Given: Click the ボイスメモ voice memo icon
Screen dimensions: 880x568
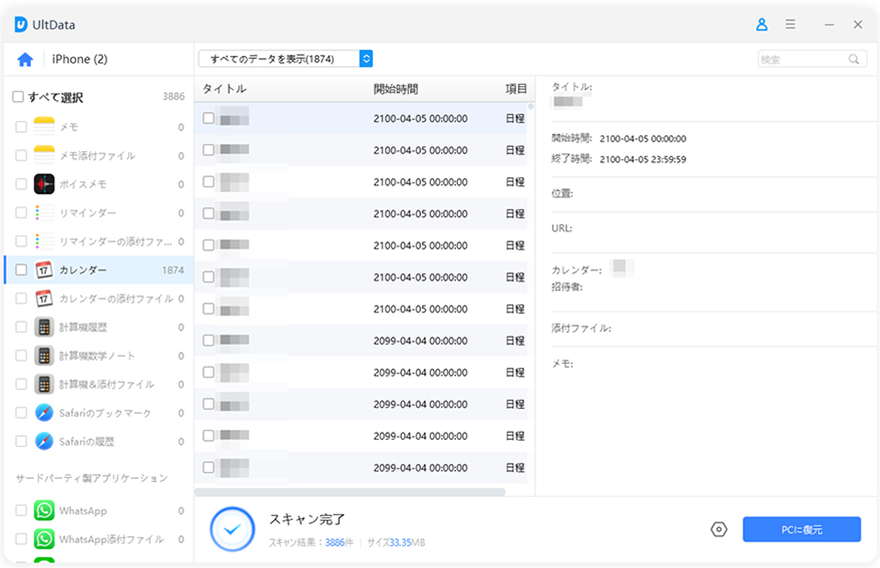Looking at the screenshot, I should pos(44,184).
